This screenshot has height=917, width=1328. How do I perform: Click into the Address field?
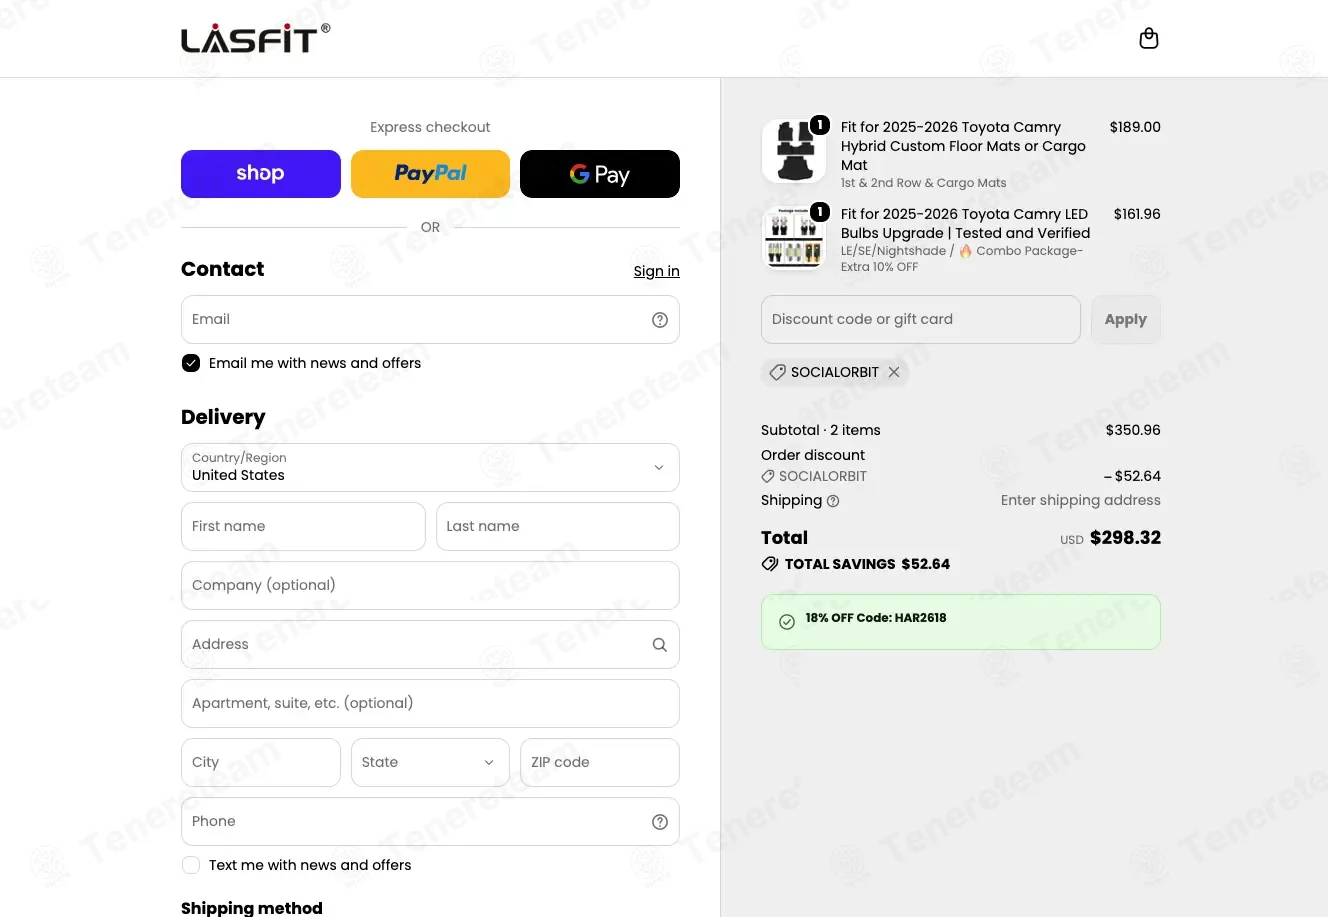click(430, 645)
